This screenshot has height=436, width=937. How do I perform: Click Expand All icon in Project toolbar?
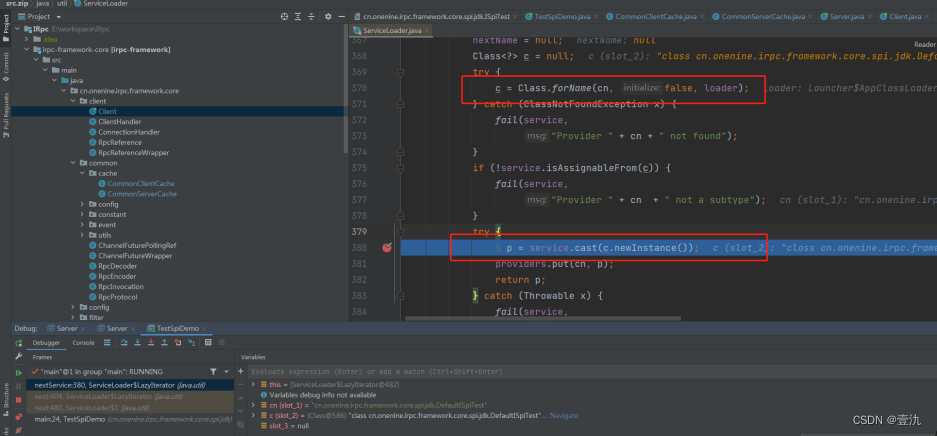pos(298,17)
